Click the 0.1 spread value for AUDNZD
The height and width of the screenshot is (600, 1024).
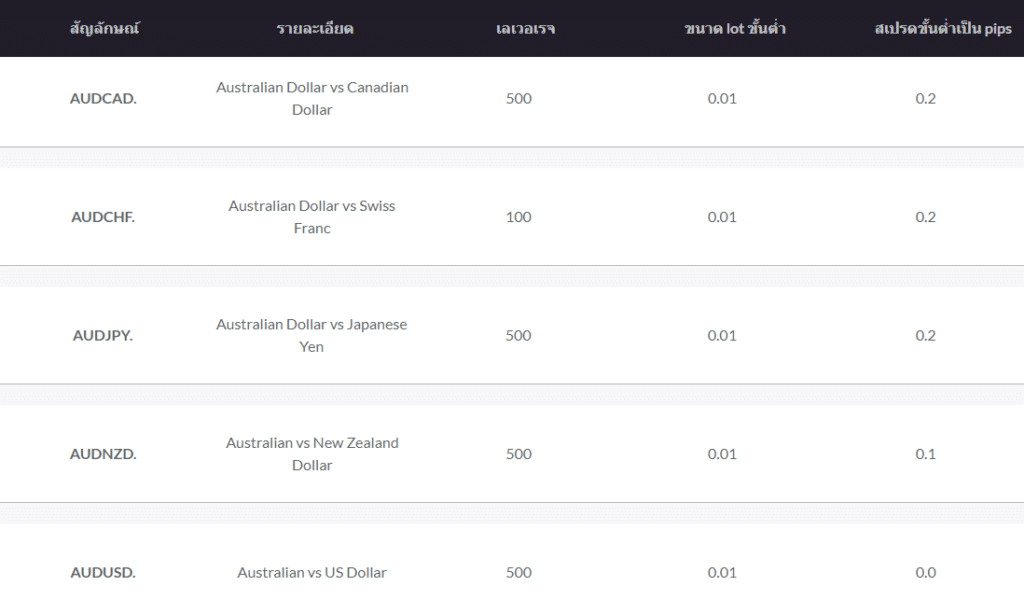pos(925,454)
